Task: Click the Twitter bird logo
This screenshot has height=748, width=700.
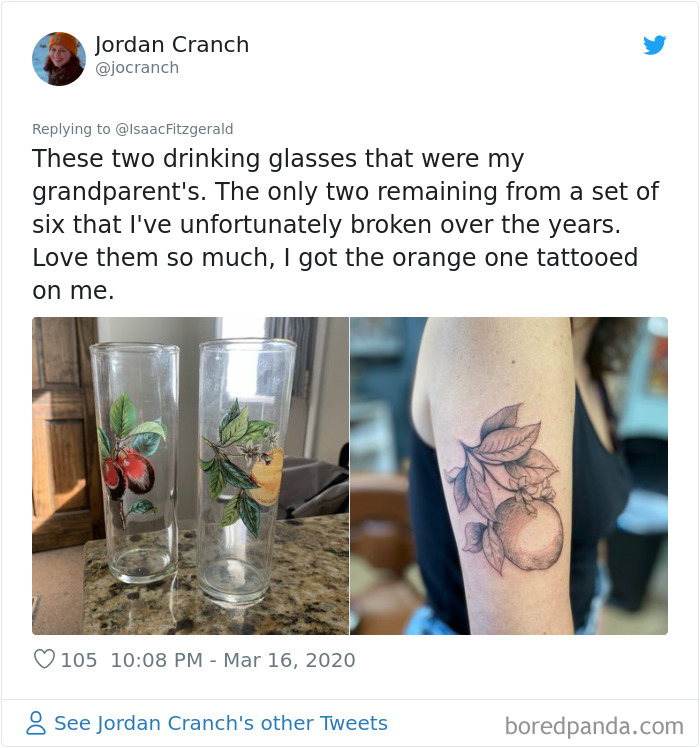Action: [654, 45]
